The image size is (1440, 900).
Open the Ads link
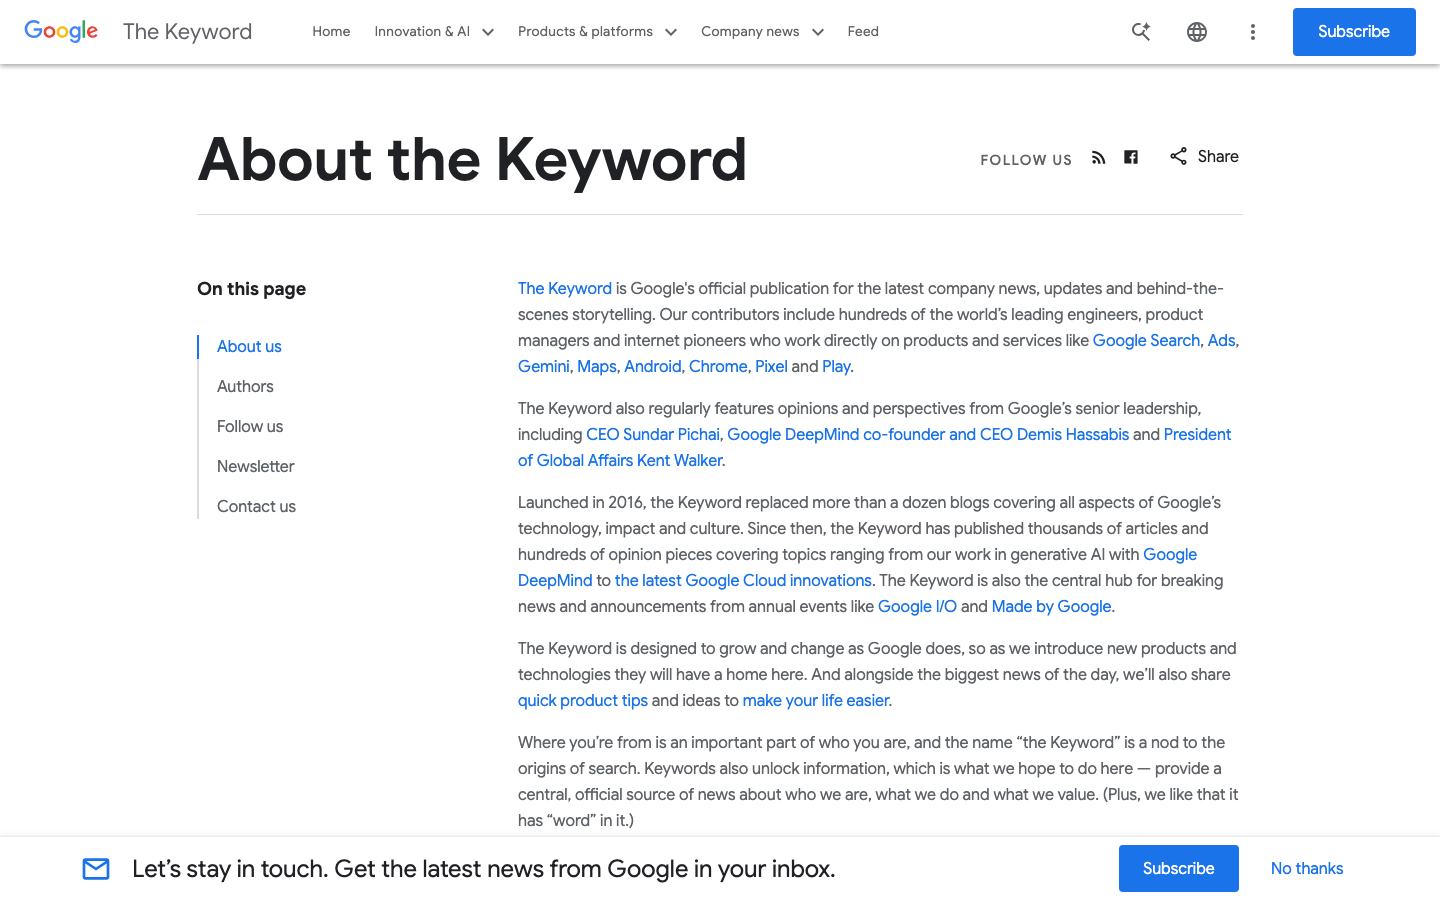1222,340
